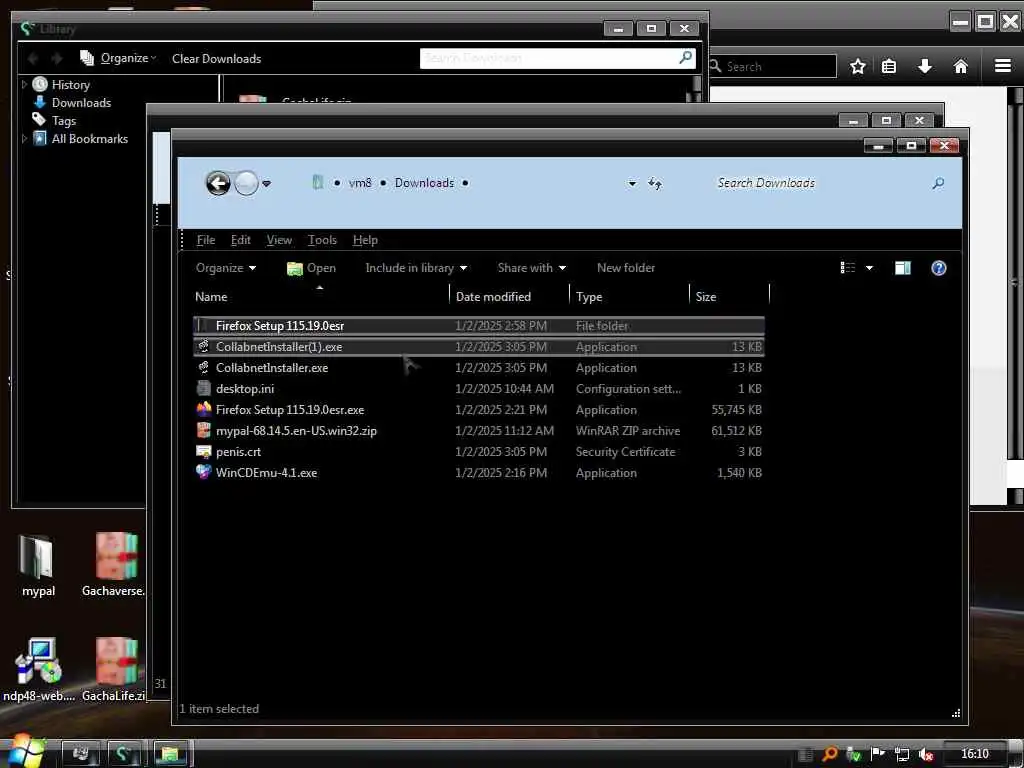The height and width of the screenshot is (768, 1024).
Task: Toggle the preview pane icon
Action: (903, 268)
